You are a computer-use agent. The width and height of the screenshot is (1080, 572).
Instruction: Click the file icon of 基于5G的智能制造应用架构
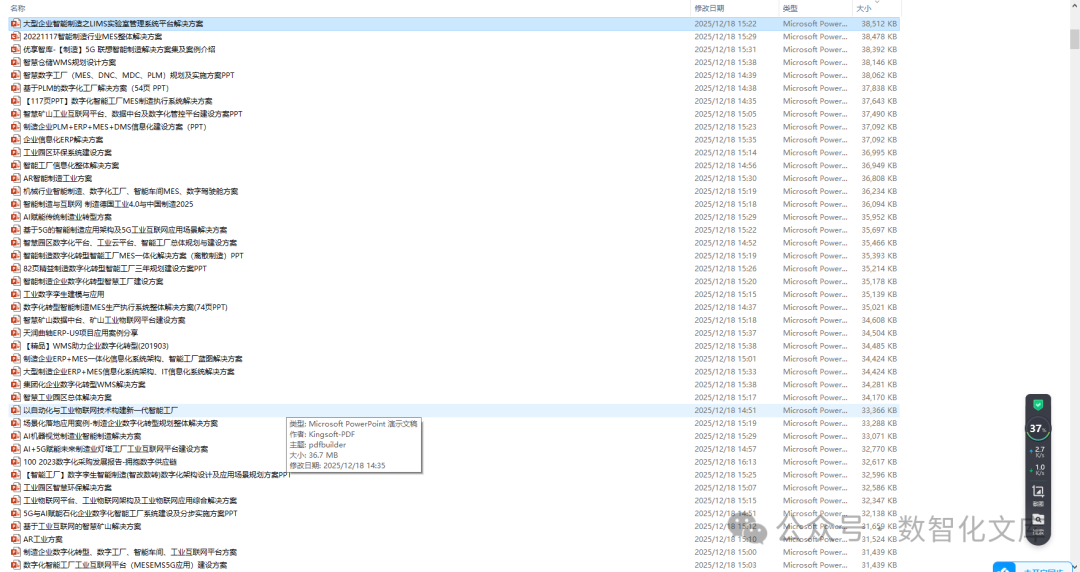[x=16, y=230]
